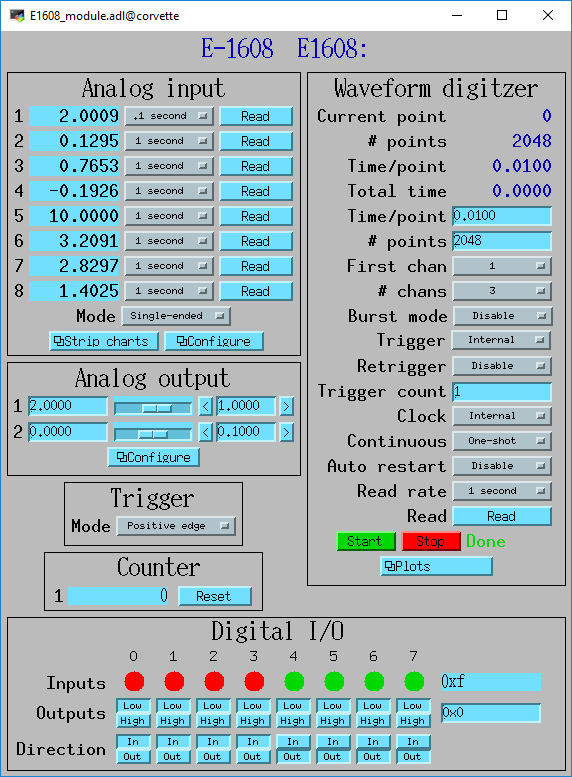Screen dimensions: 572x777
Task: Open Clock Internal dropdown
Action: click(x=502, y=416)
